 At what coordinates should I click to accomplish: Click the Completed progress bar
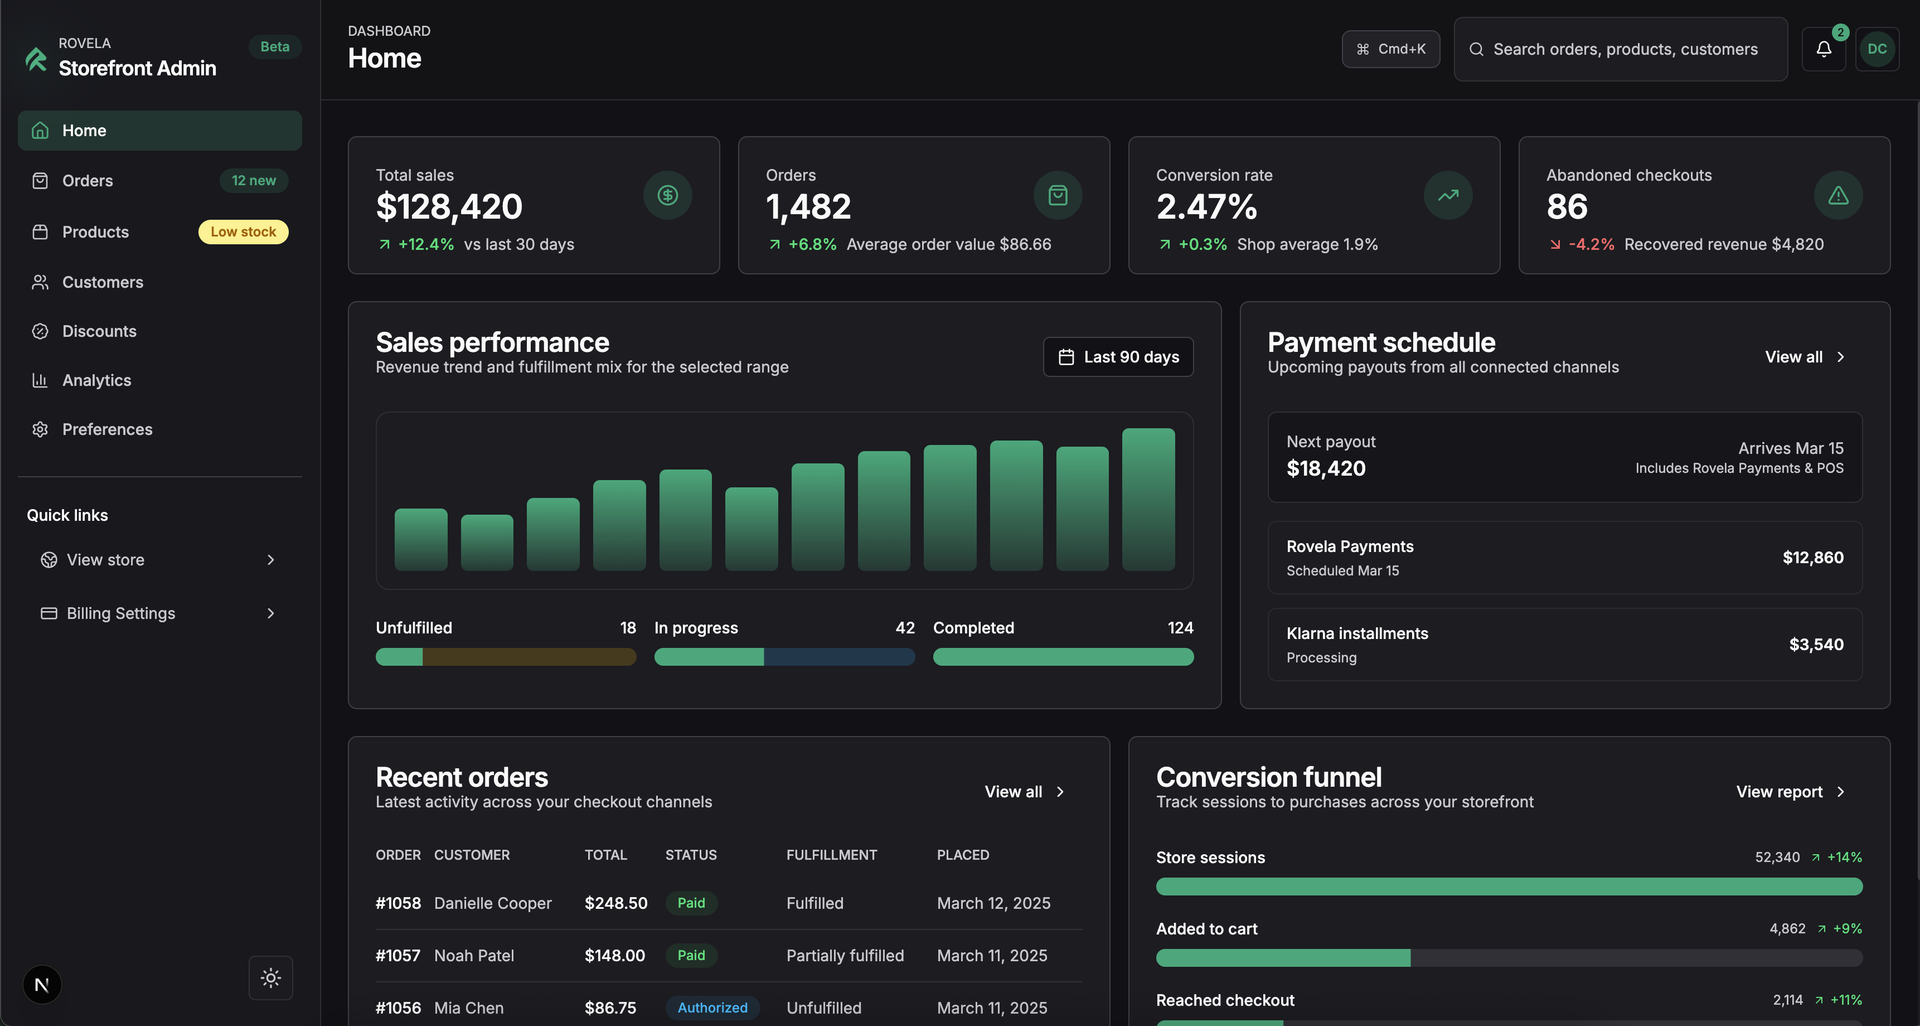click(1062, 657)
